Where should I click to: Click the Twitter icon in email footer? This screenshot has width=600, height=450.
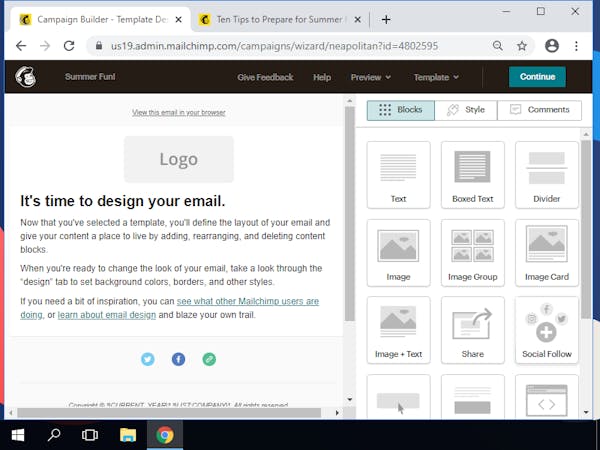pos(148,359)
